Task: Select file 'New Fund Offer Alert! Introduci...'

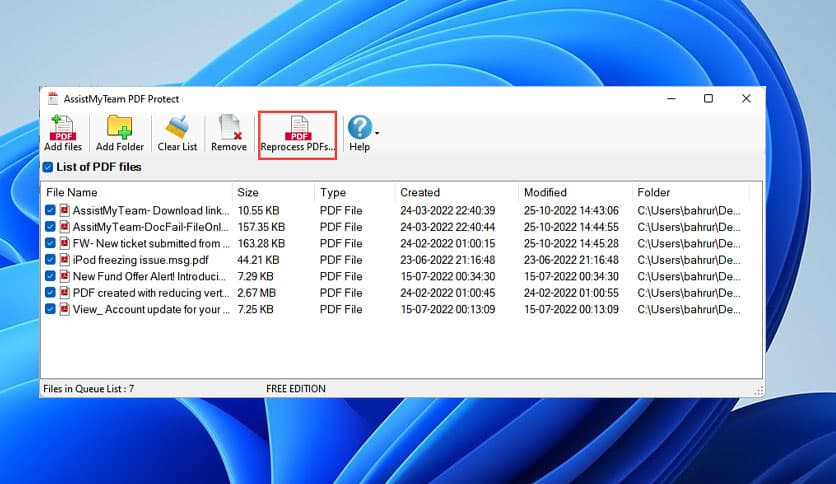Action: [149, 277]
